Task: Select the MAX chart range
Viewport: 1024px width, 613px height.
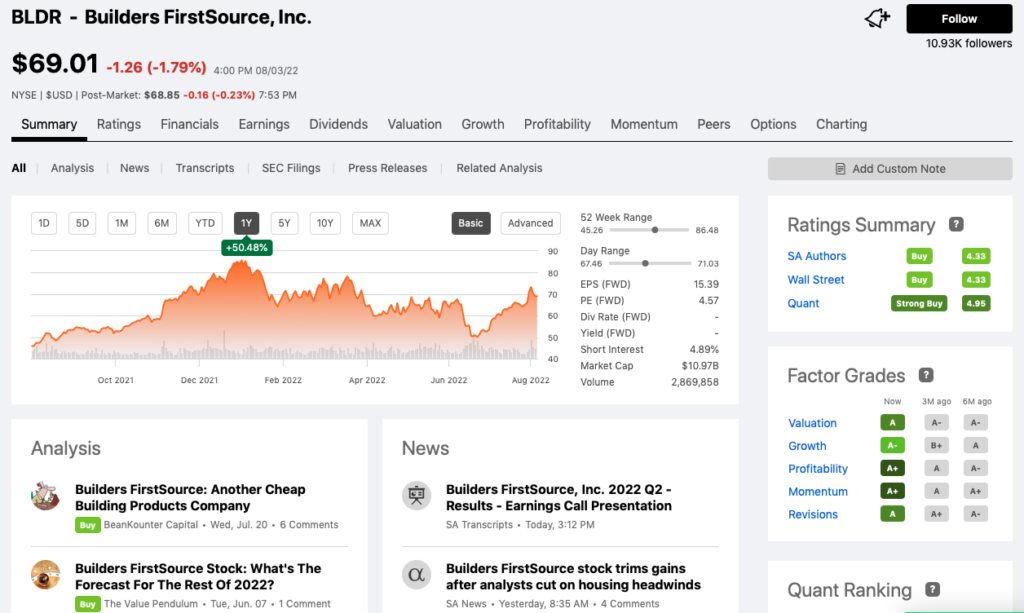Action: coord(370,223)
